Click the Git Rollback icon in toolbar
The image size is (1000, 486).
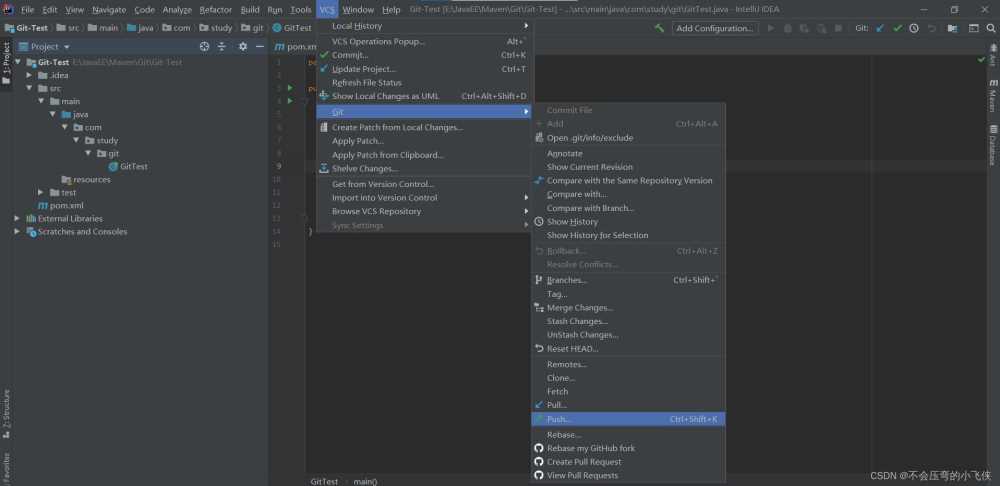pos(932,28)
